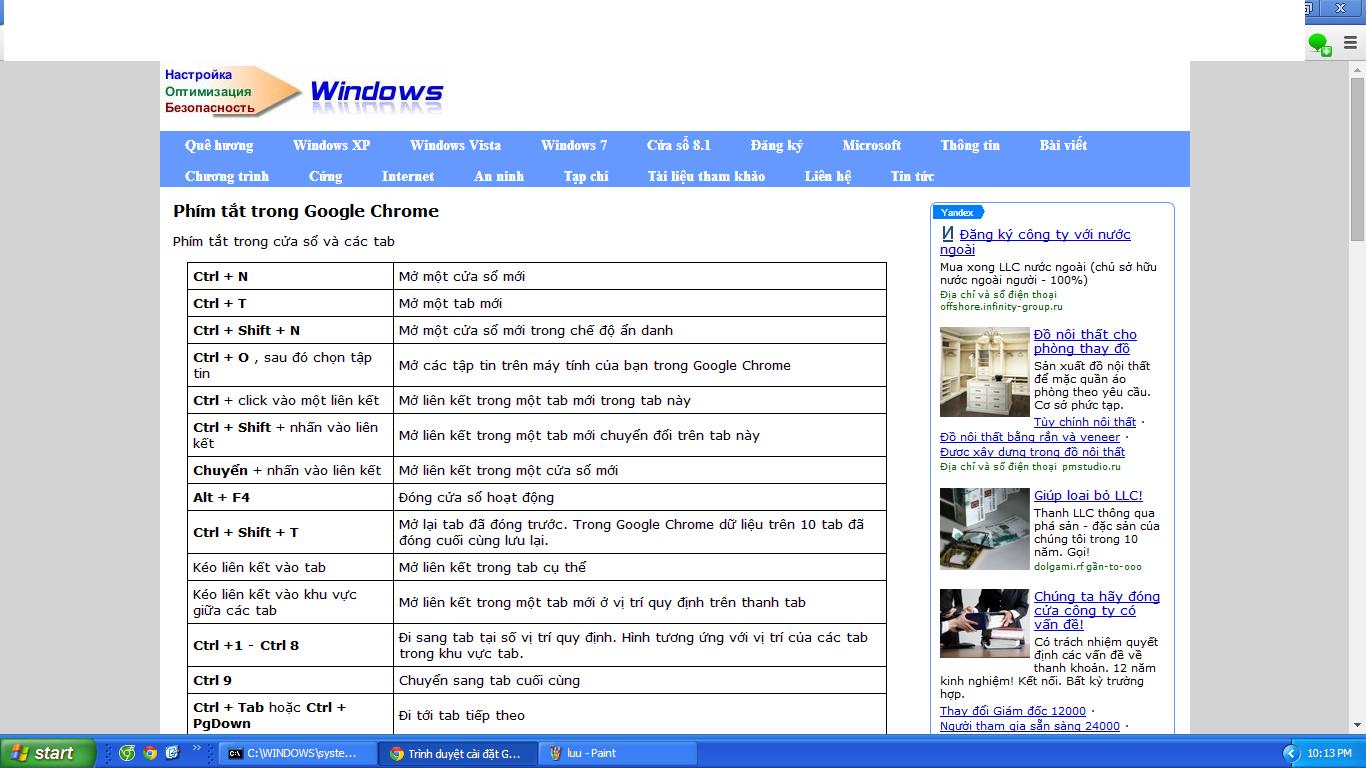Open the Chúng ta hãy đóng cửa công ty link
This screenshot has height=768, width=1366.
coord(1097,610)
